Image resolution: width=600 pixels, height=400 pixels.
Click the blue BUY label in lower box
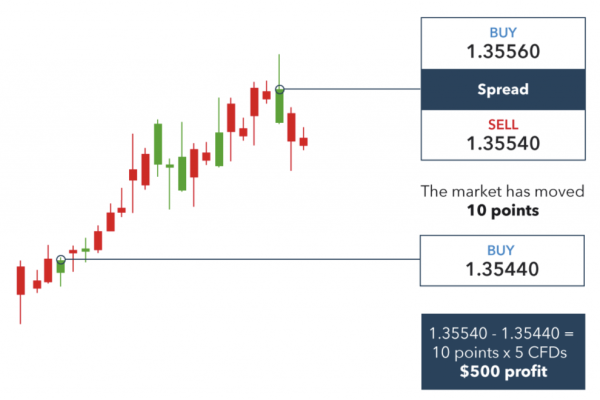point(501,250)
